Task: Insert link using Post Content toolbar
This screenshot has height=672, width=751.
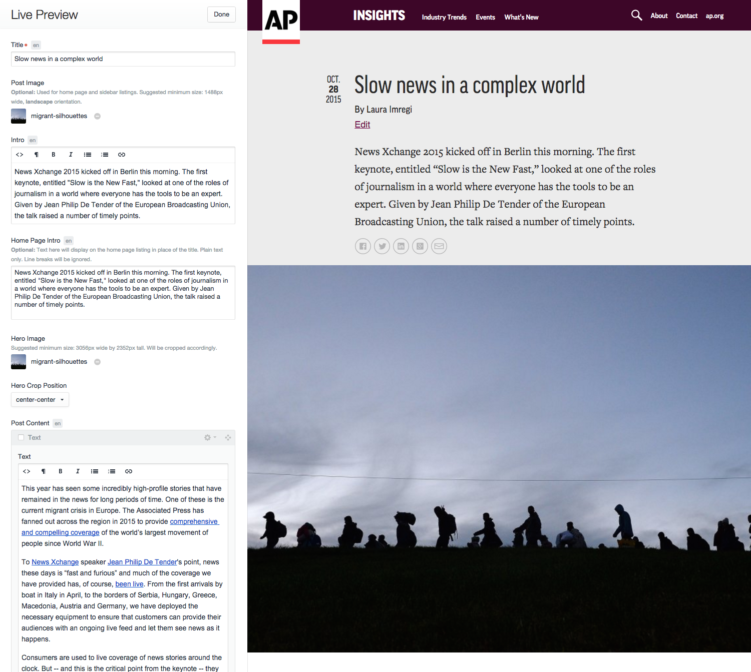Action: tap(128, 471)
